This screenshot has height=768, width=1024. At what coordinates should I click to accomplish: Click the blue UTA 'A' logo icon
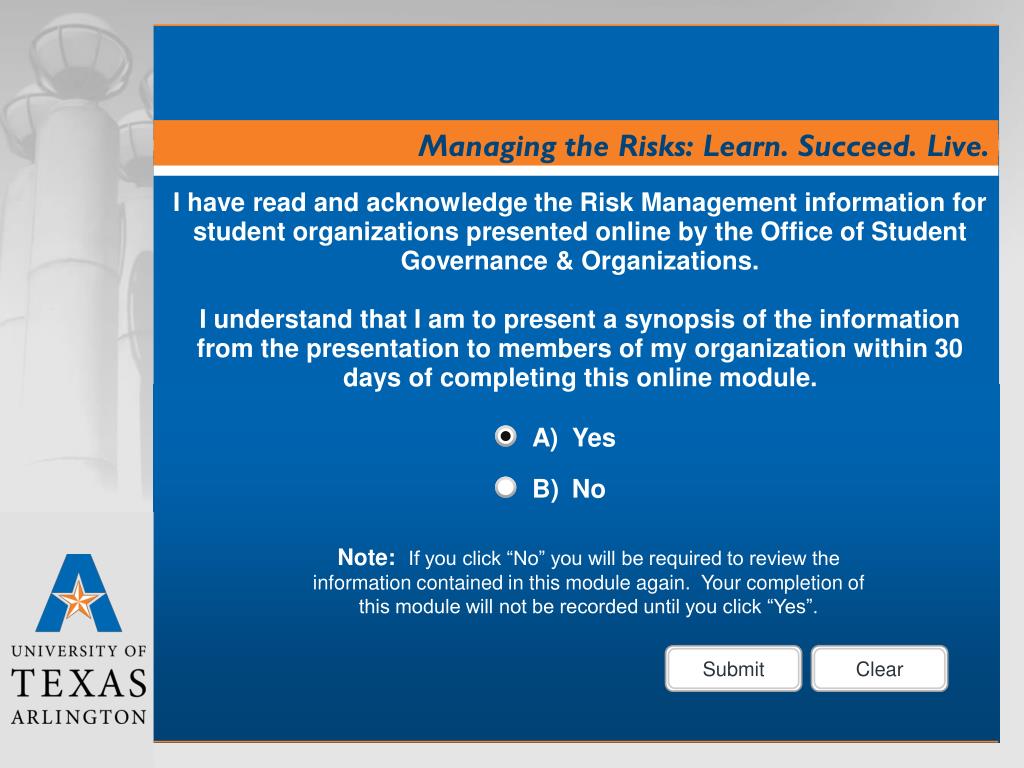point(78,593)
